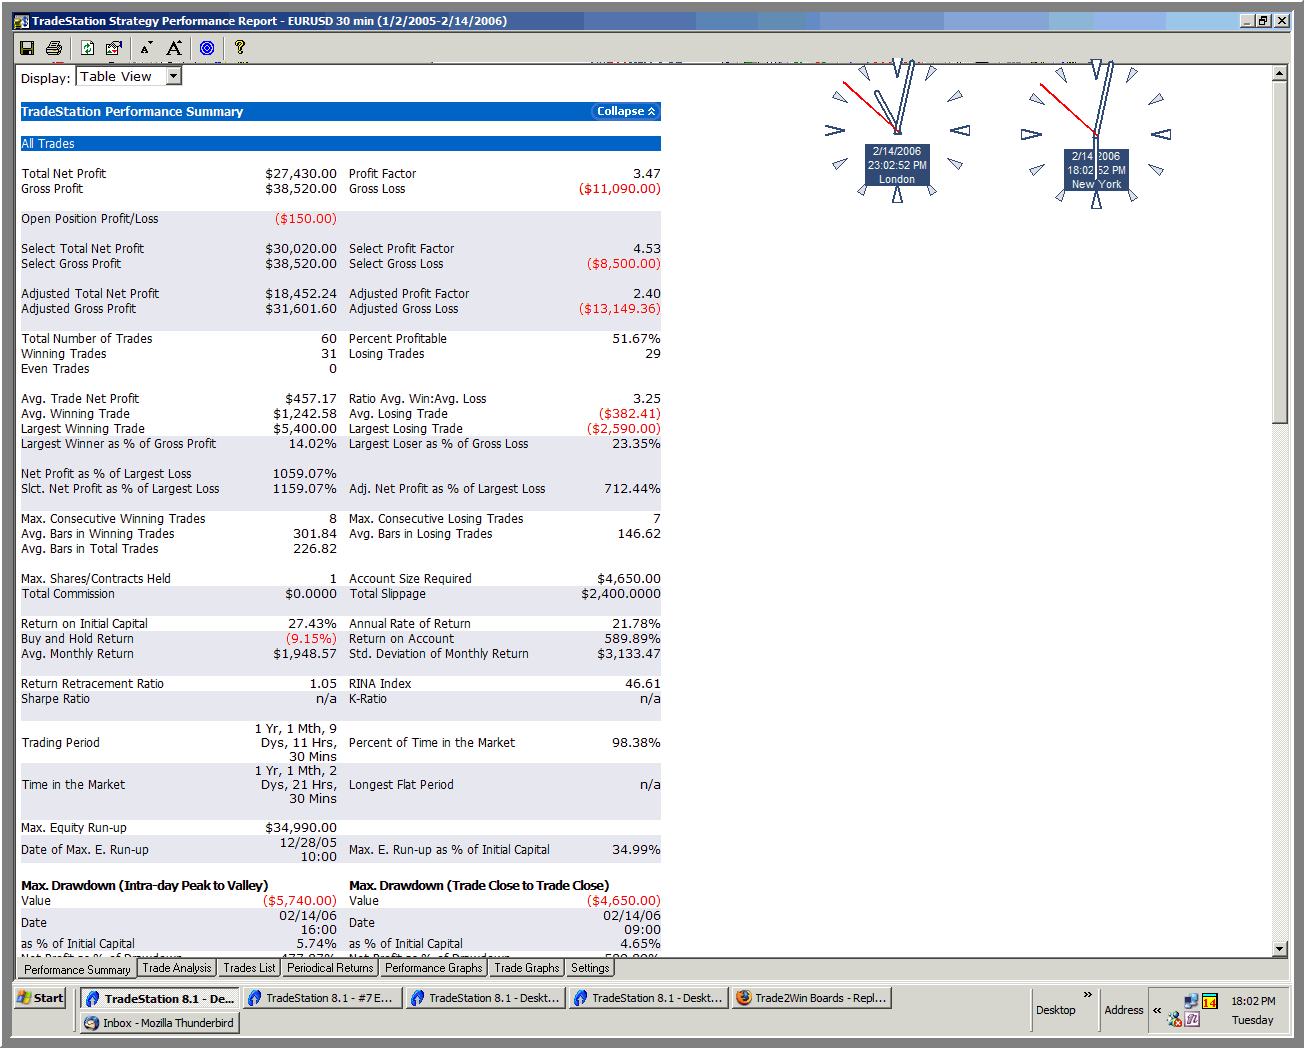Click the taskbar clock 18:02 PM

1253,1001
